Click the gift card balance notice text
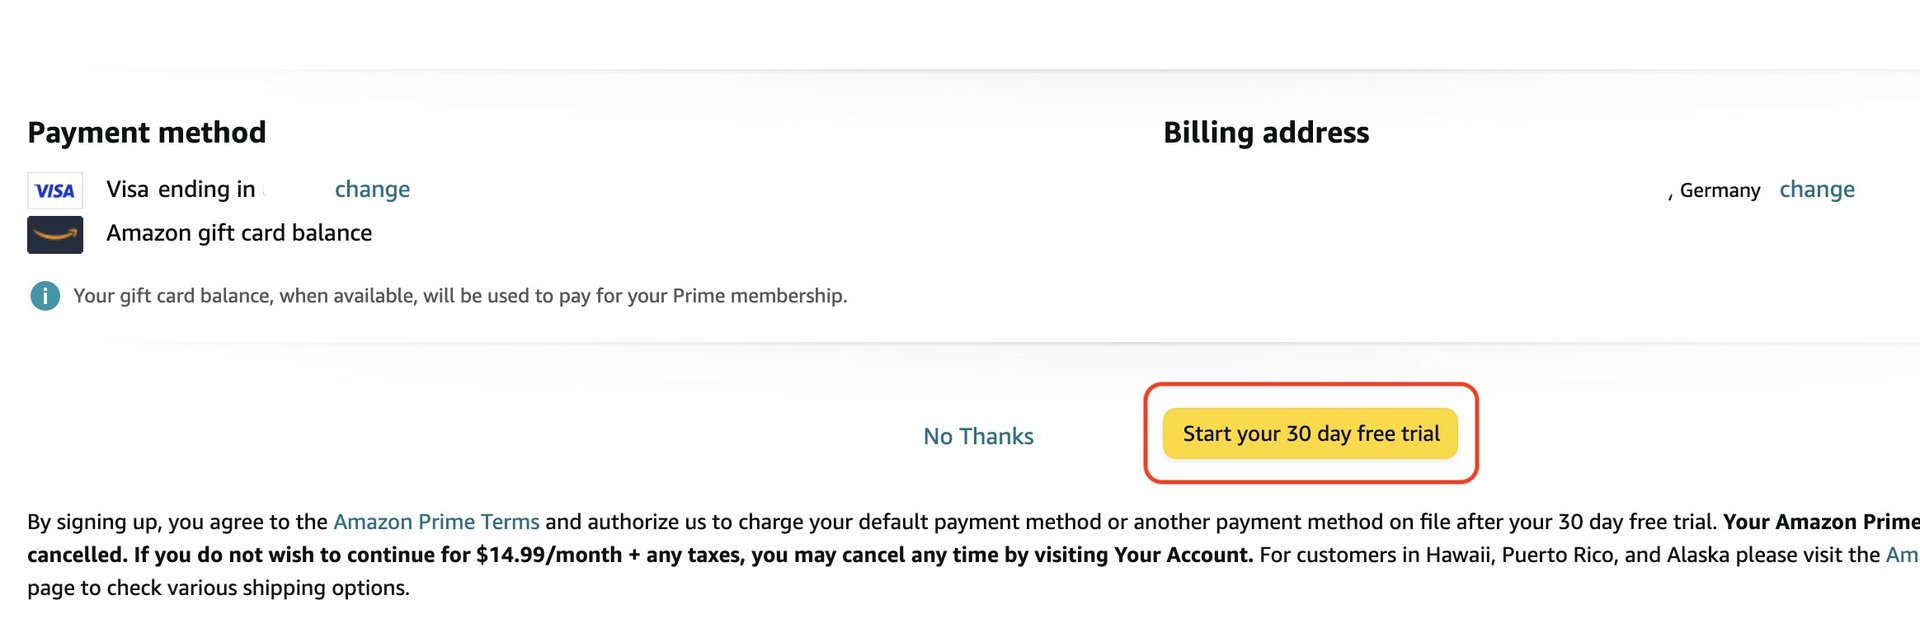 coord(460,296)
